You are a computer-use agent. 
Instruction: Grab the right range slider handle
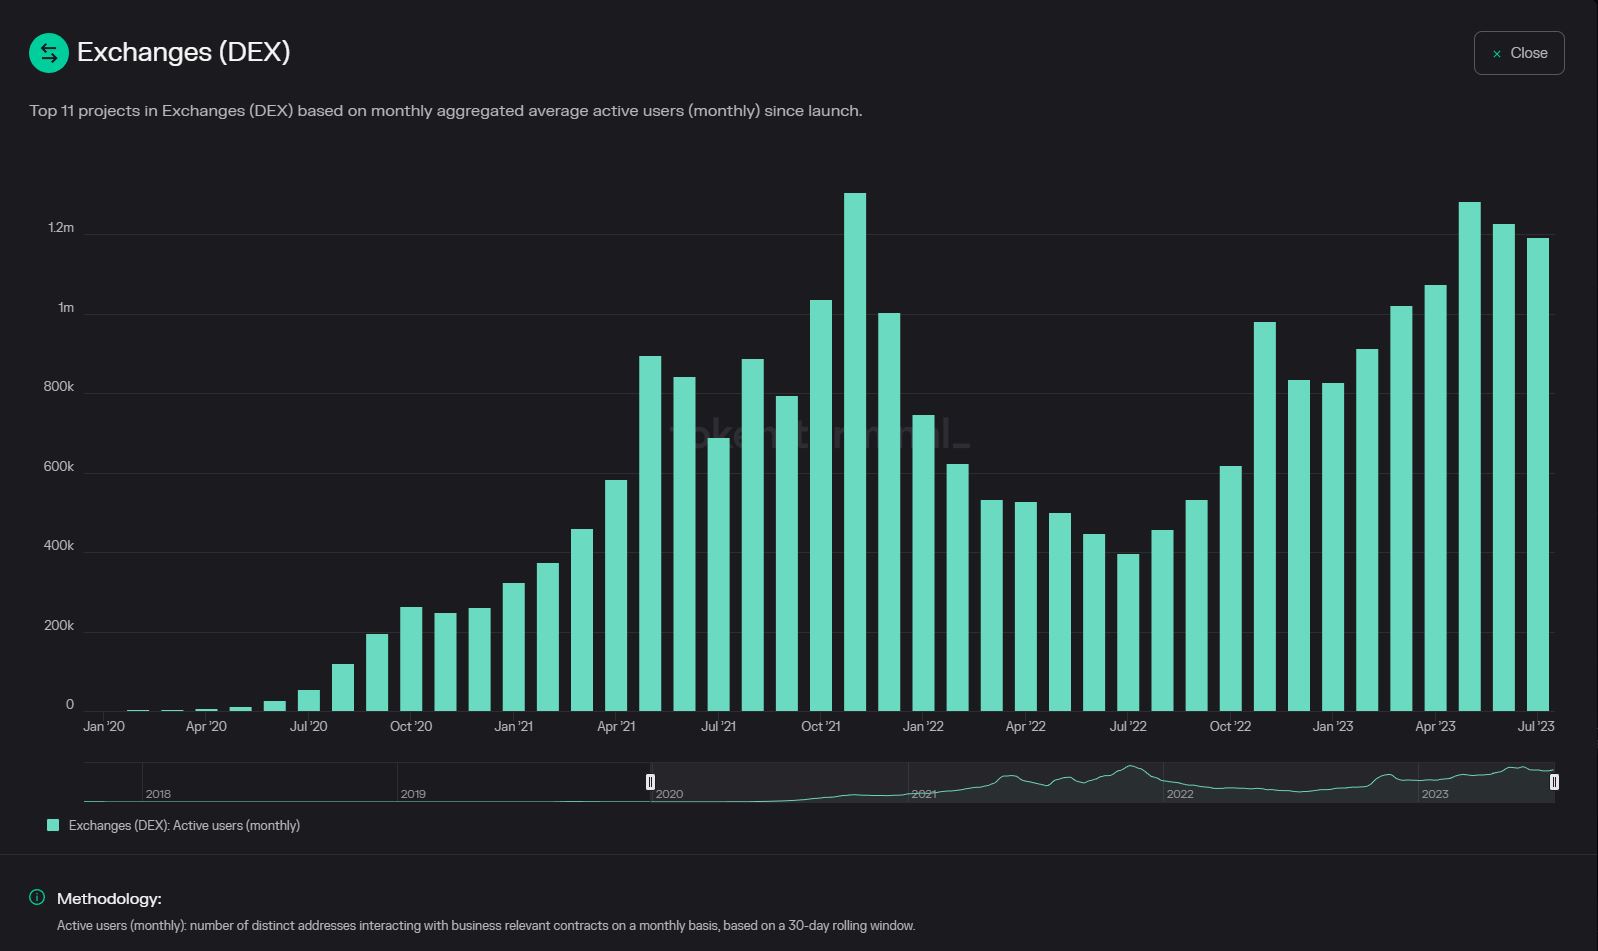pyautogui.click(x=1554, y=782)
